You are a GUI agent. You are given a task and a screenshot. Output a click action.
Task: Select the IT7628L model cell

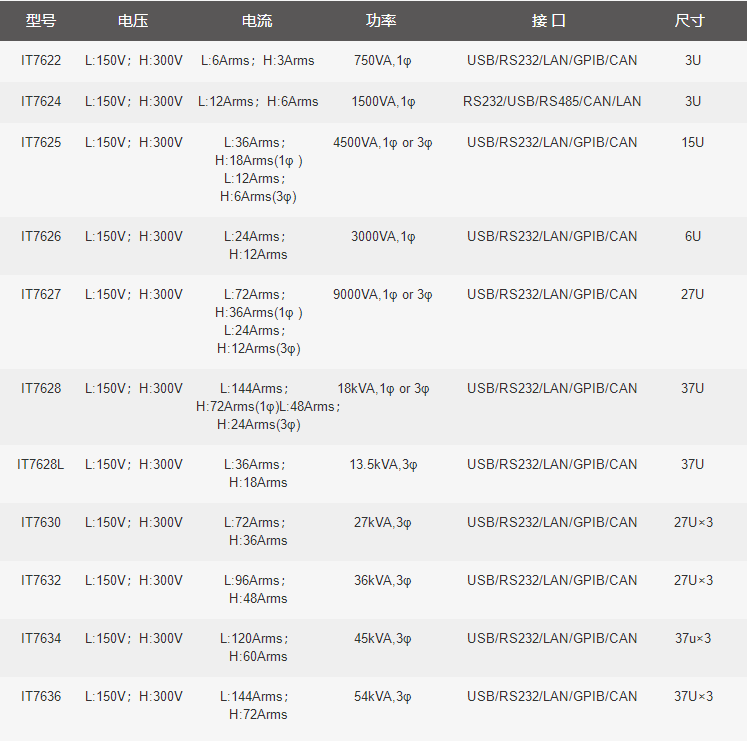pos(40,465)
